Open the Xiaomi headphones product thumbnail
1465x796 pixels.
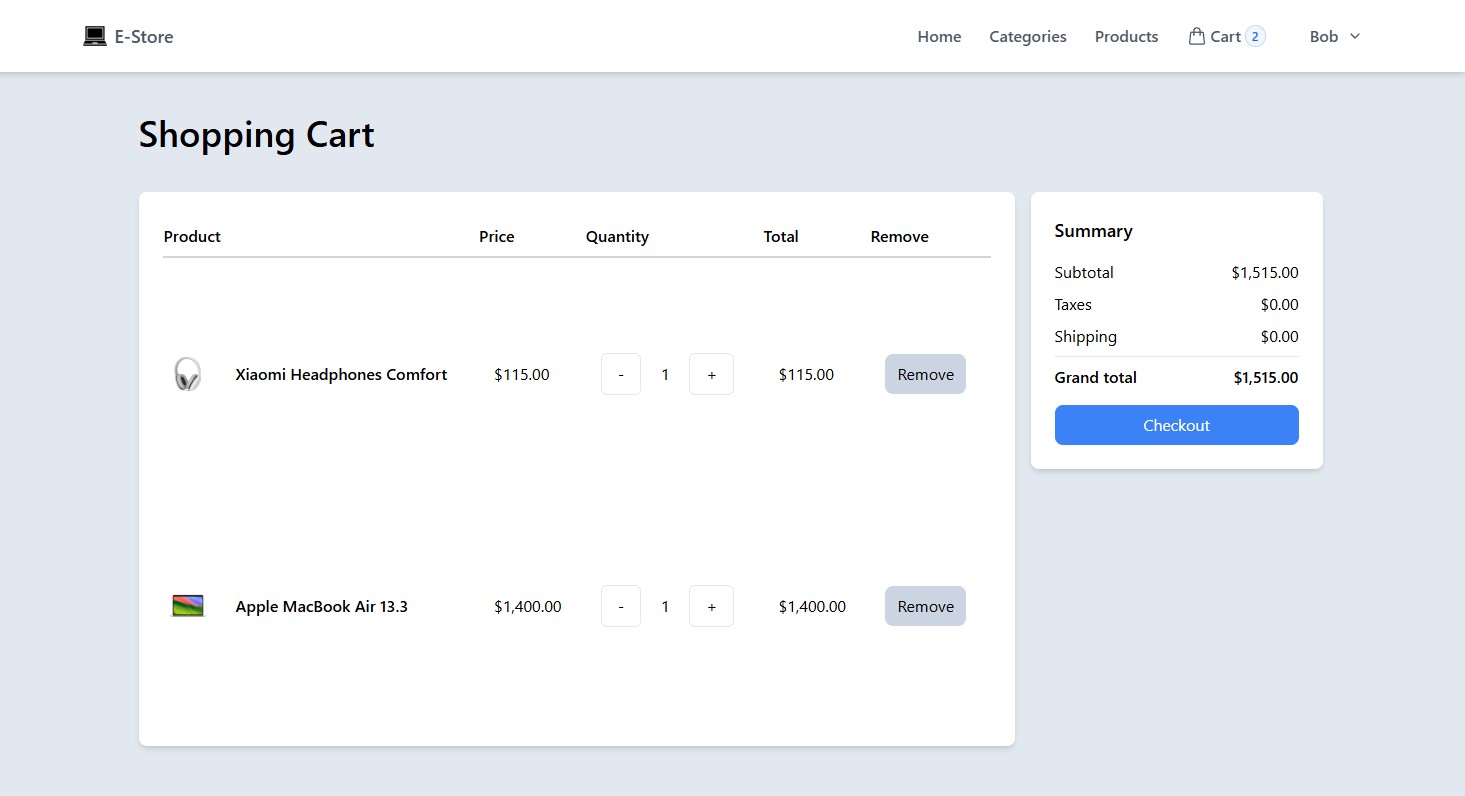pos(188,374)
